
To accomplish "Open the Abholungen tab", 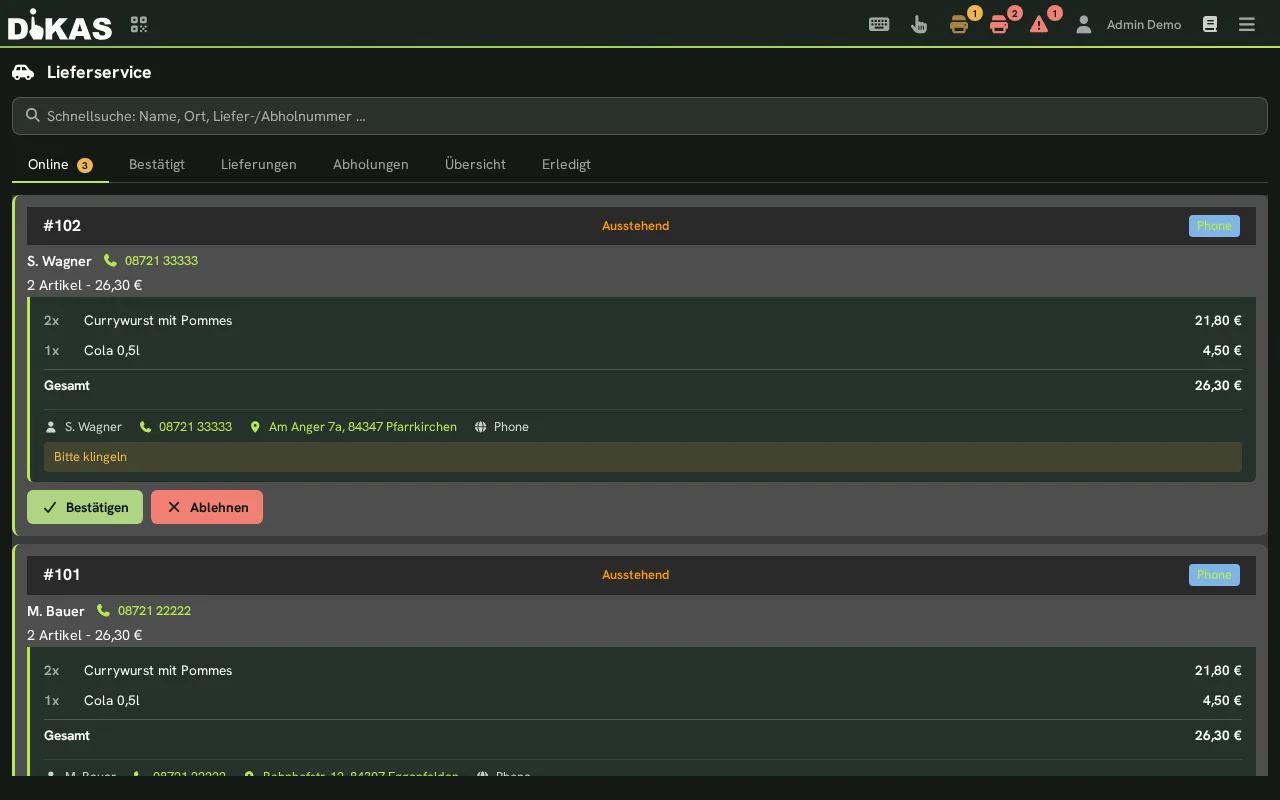I will coord(371,164).
